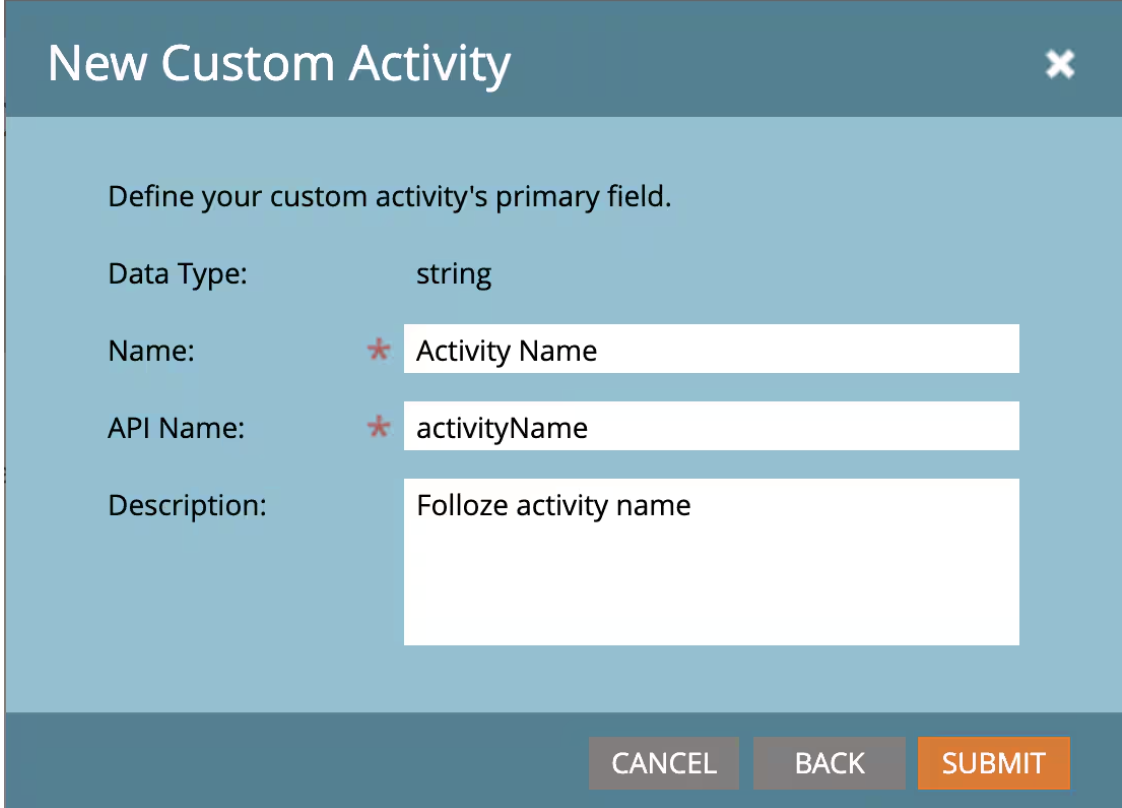
Task: Submit the custom activity form
Action: pyautogui.click(x=993, y=763)
